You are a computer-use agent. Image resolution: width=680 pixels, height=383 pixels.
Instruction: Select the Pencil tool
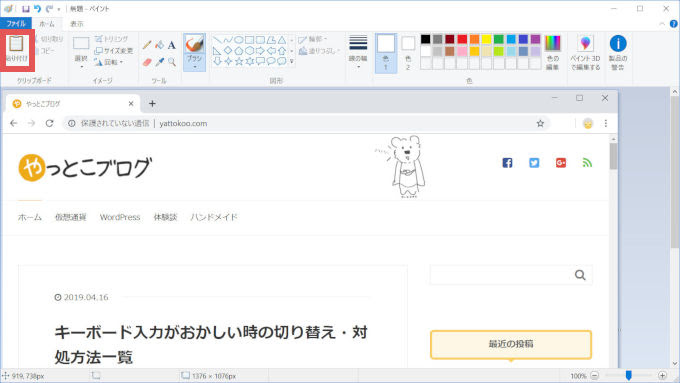pos(147,45)
